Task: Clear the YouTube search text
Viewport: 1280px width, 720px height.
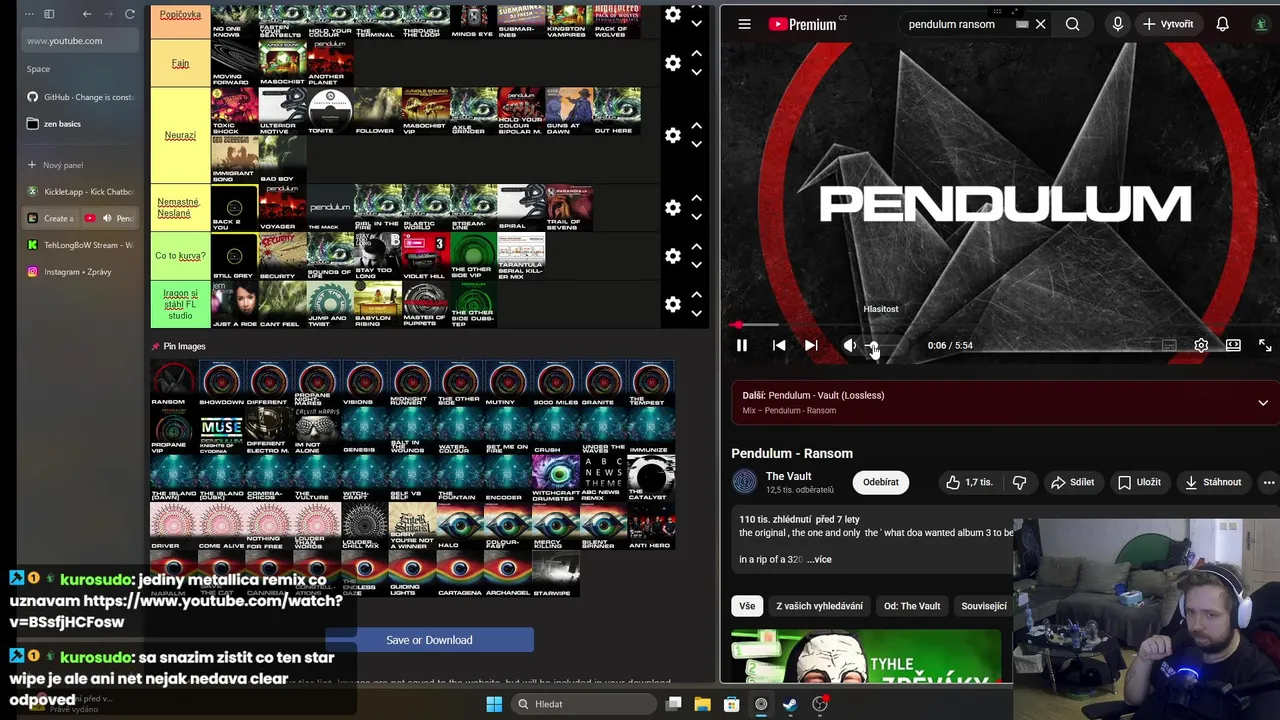Action: pyautogui.click(x=1041, y=24)
